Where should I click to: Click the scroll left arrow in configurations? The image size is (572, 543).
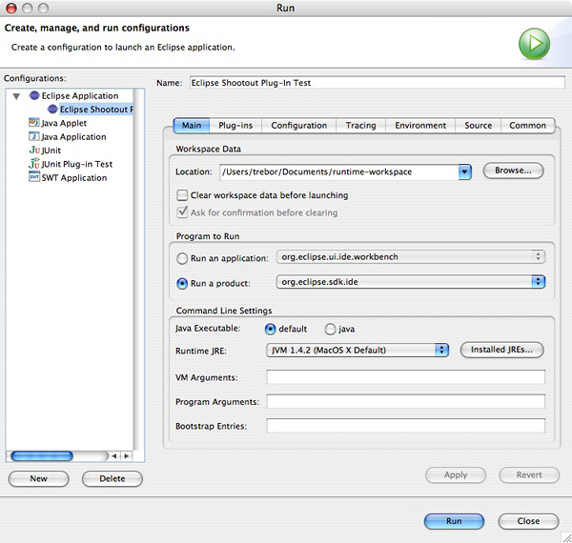(x=114, y=456)
